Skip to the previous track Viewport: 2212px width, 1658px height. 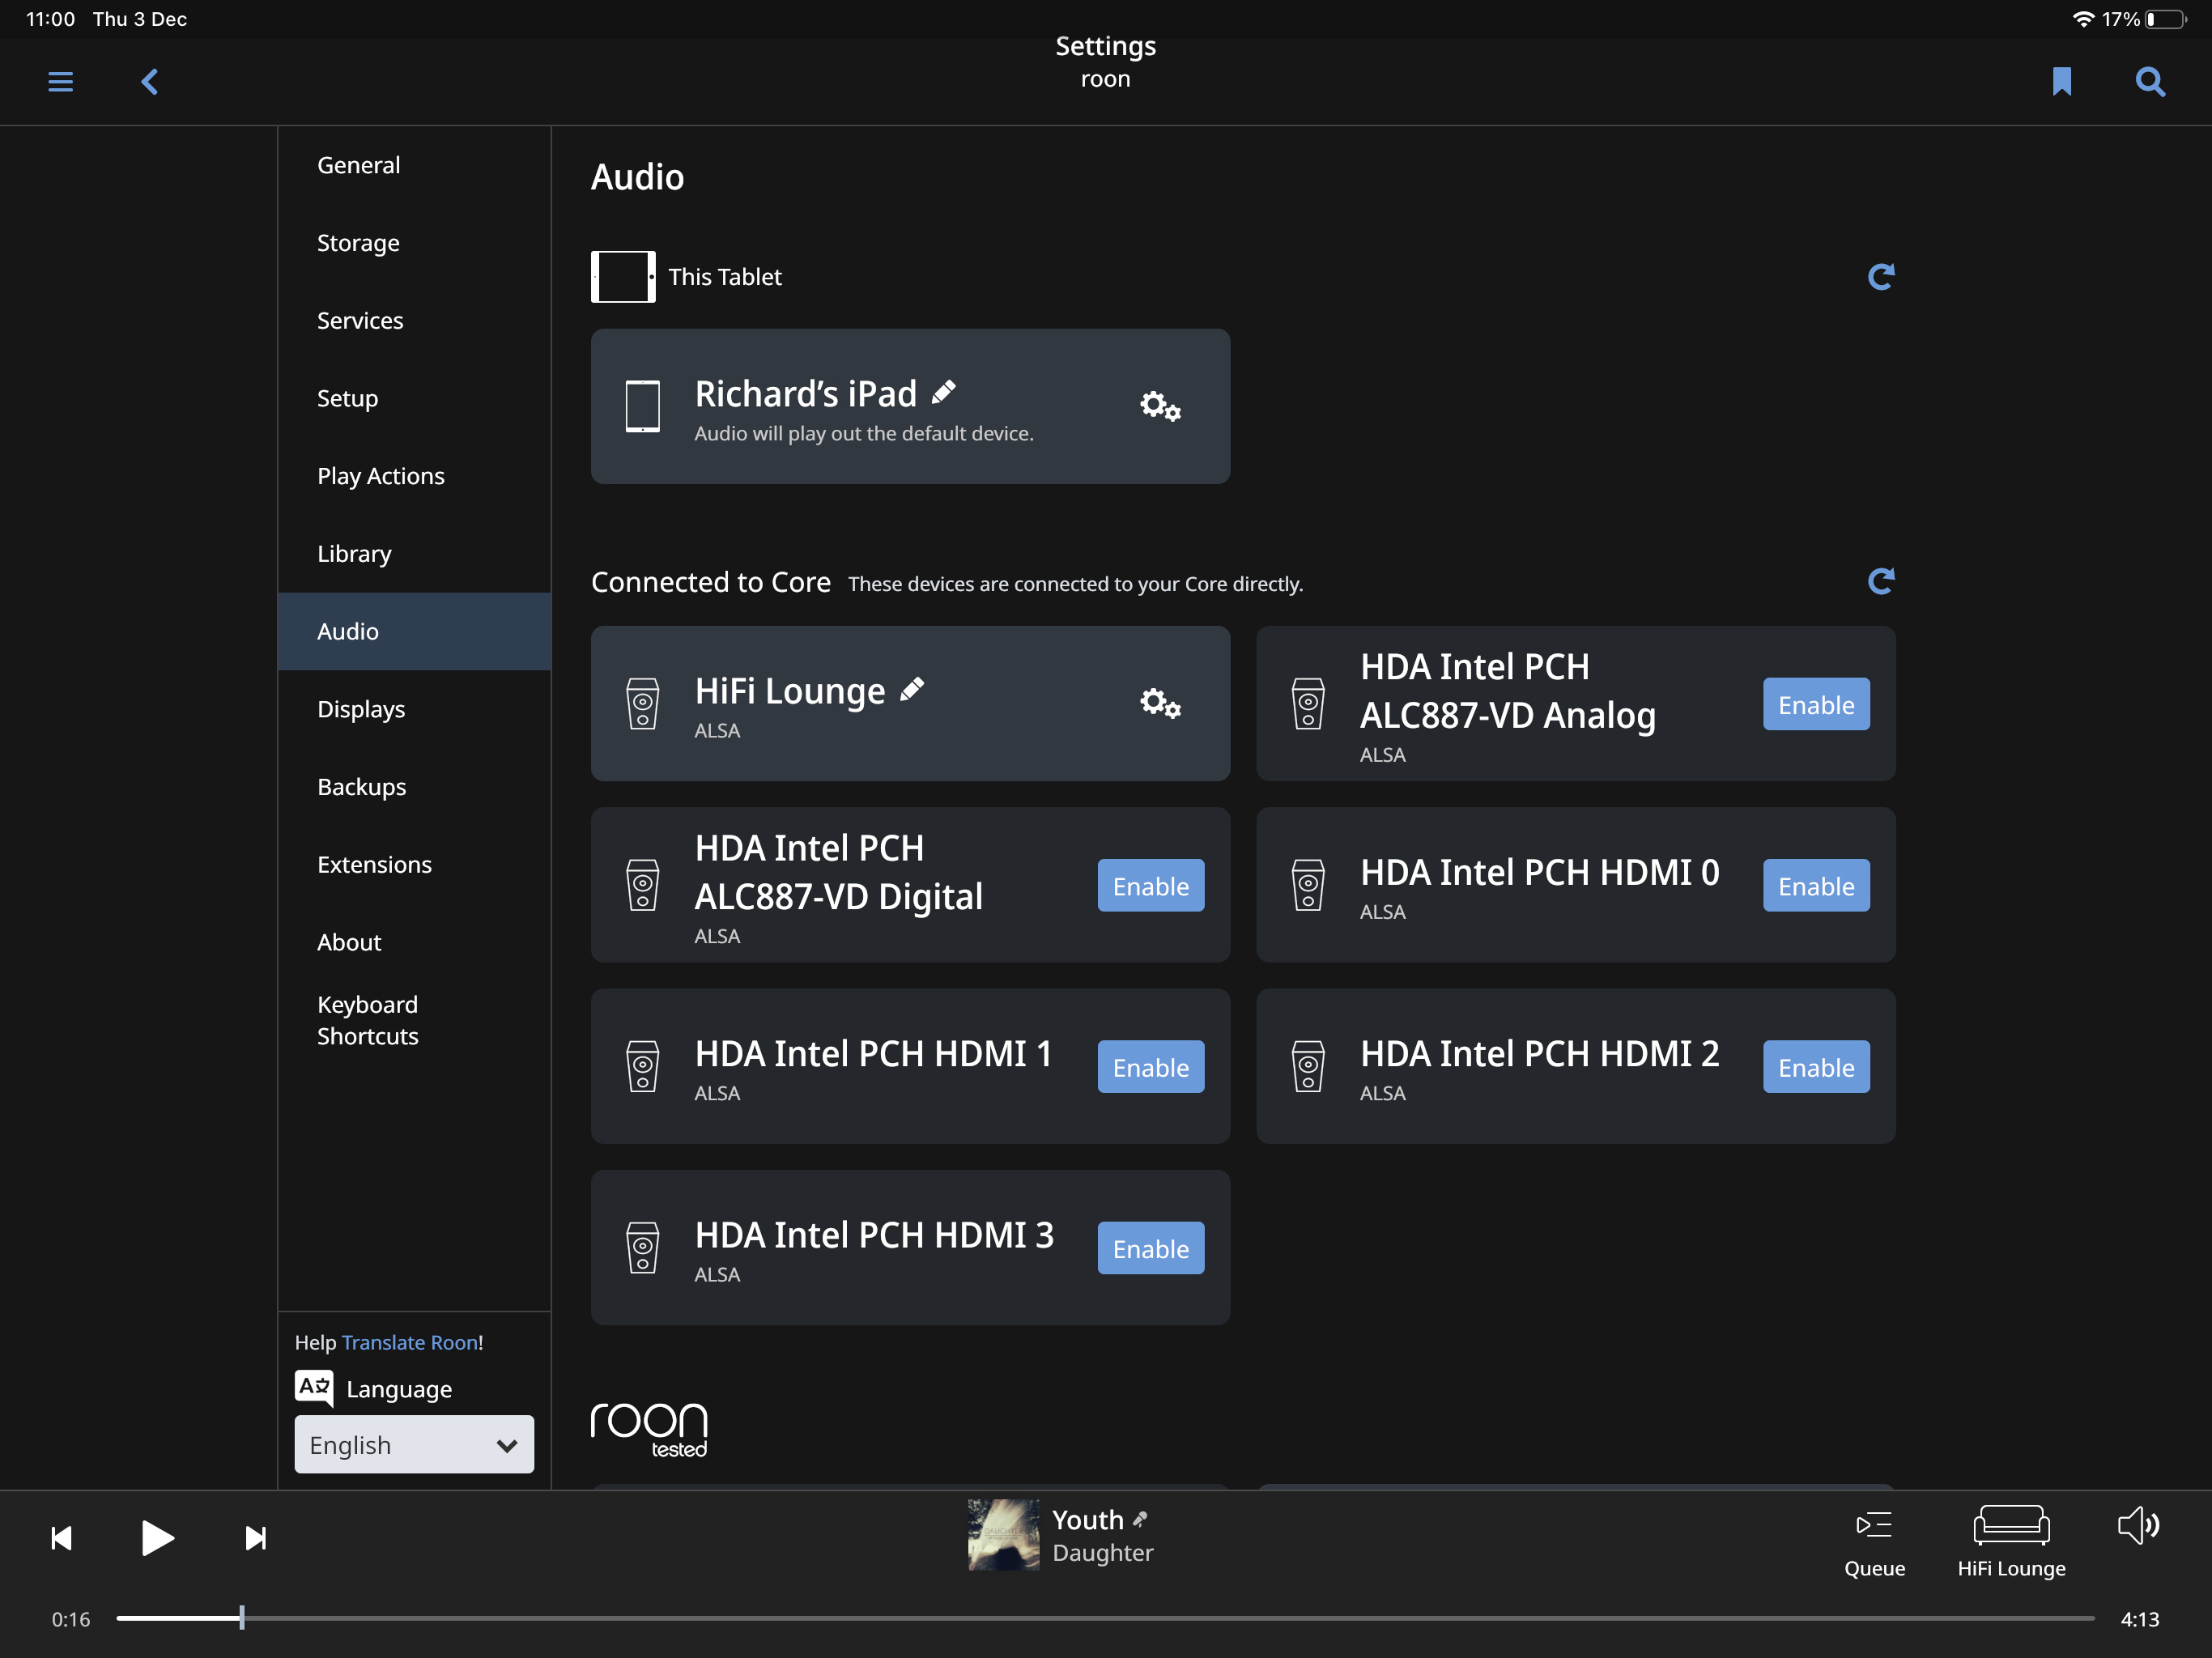(61, 1538)
